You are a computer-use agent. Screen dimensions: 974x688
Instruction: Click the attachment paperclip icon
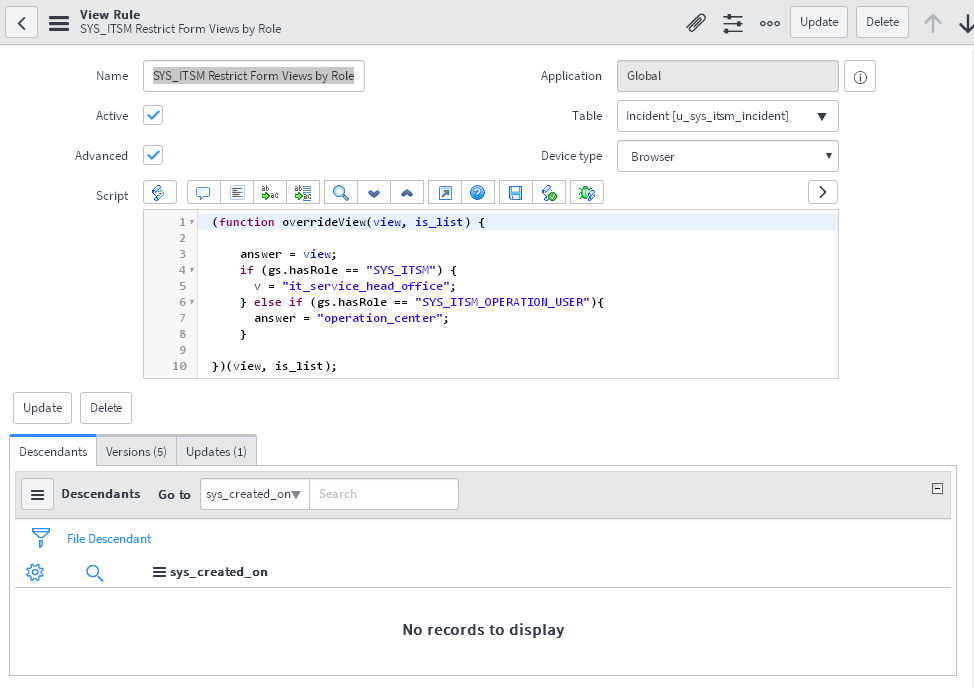pos(696,23)
